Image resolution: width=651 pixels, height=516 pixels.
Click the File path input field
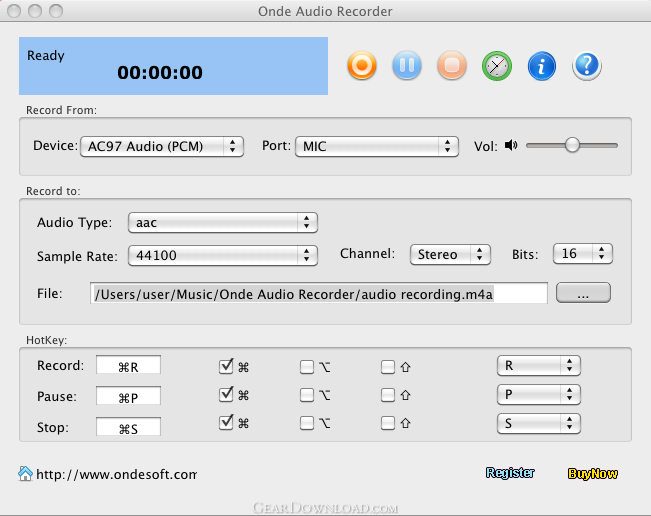318,293
